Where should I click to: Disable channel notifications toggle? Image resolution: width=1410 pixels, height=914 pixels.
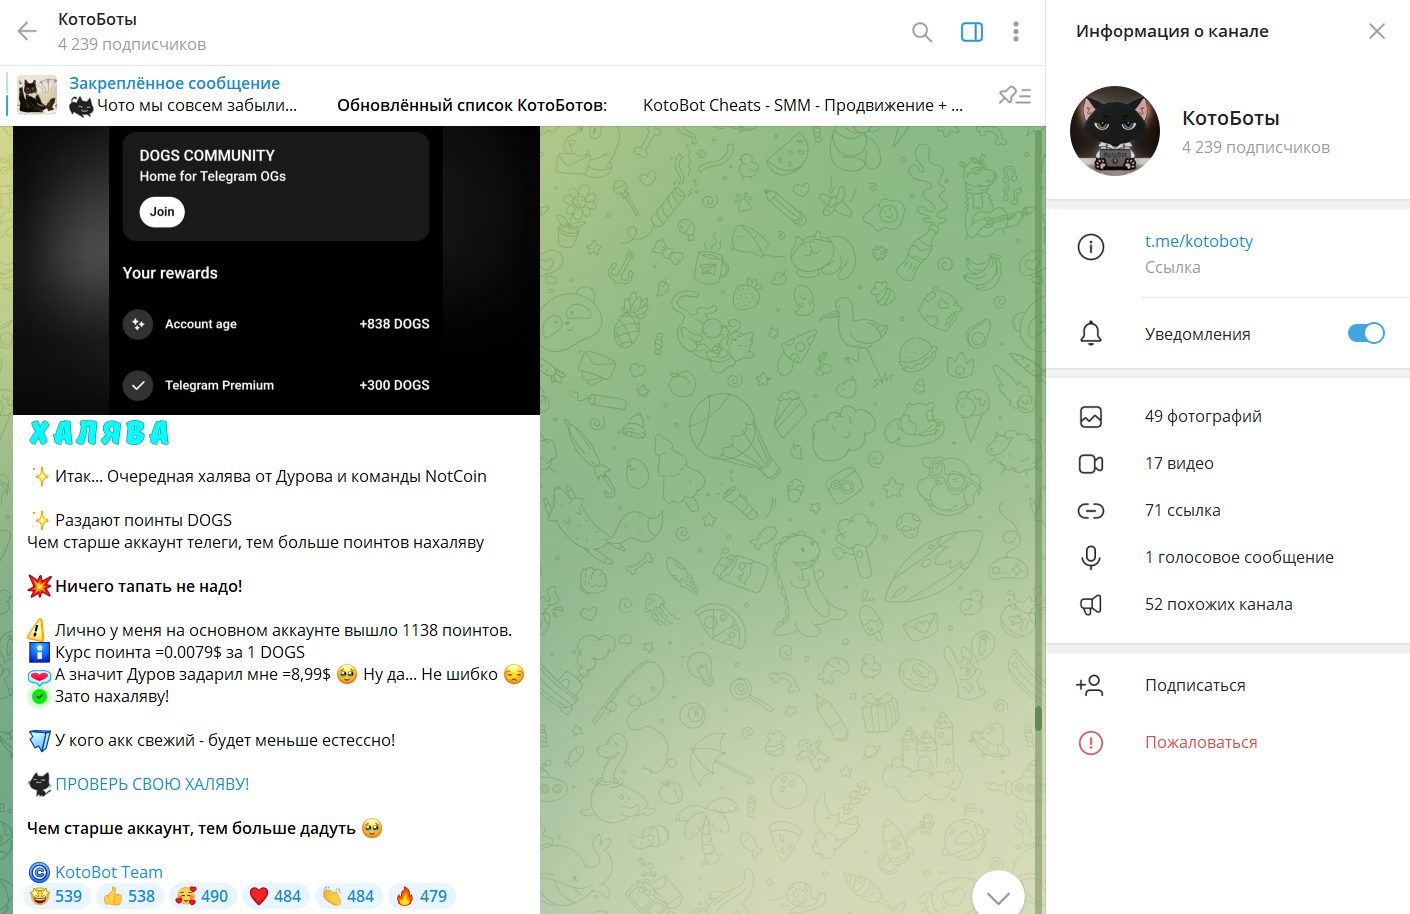click(1365, 334)
